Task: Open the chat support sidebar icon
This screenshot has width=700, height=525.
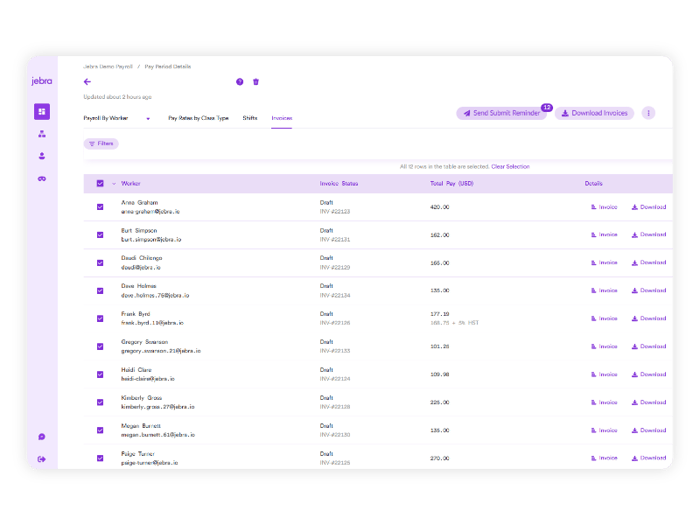Action: (41, 437)
